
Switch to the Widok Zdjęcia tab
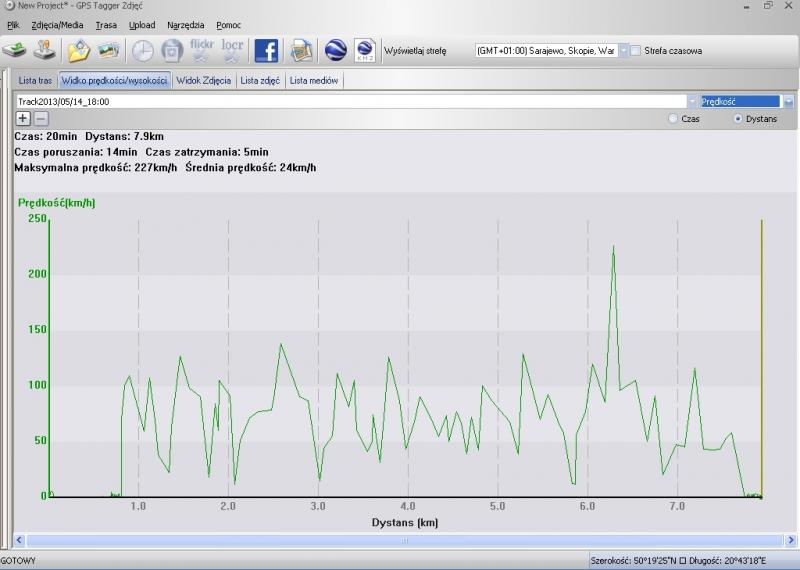click(x=203, y=80)
